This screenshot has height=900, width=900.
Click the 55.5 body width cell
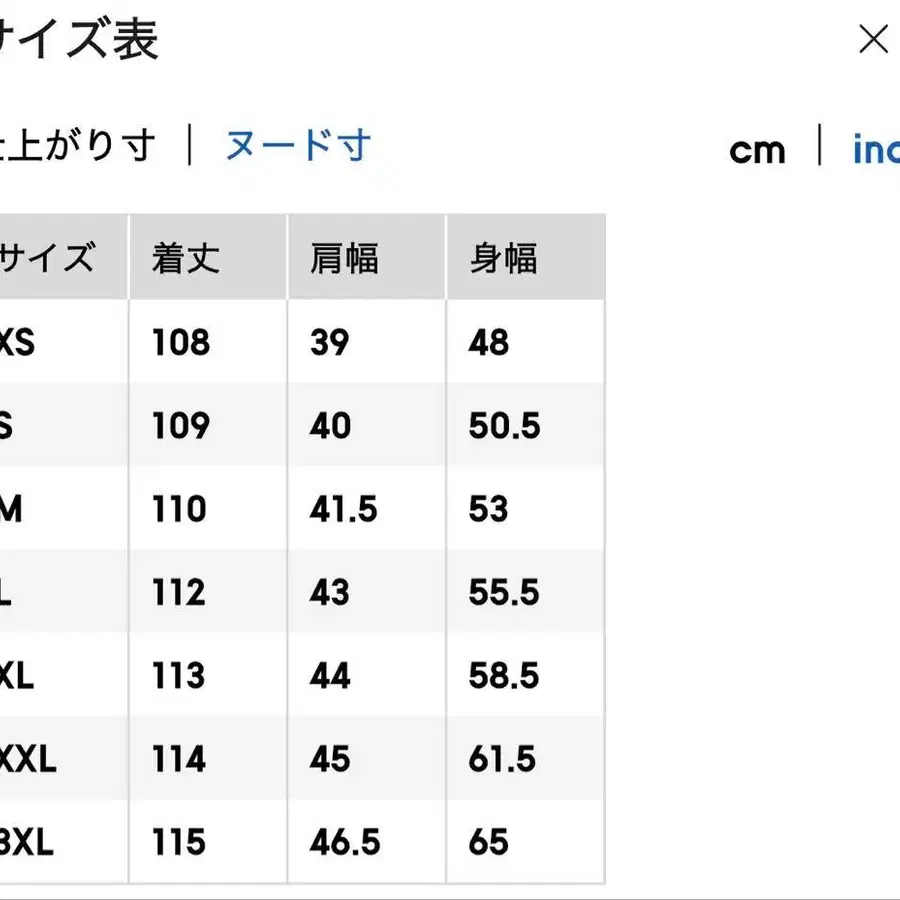point(504,593)
